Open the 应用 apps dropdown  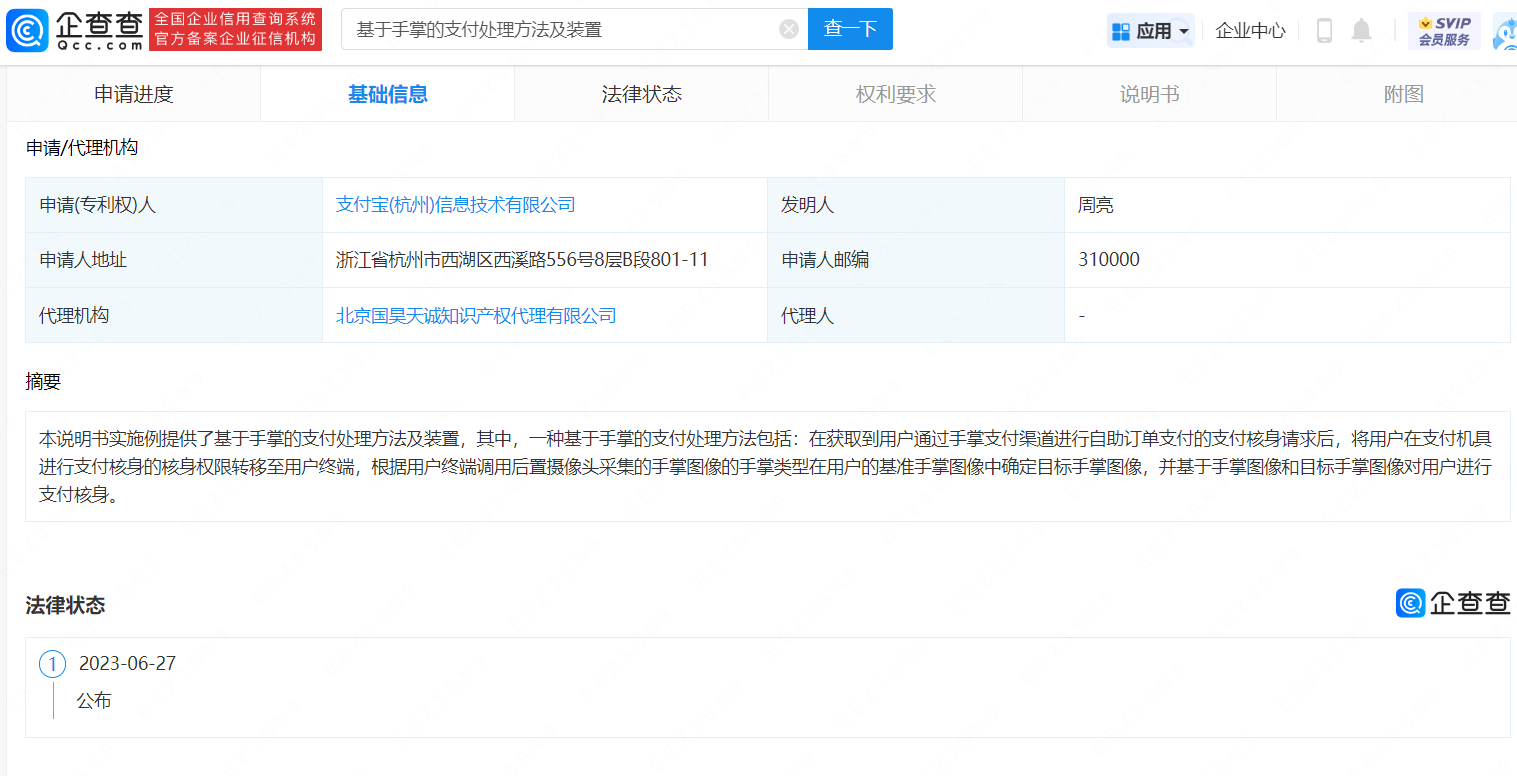(1151, 31)
